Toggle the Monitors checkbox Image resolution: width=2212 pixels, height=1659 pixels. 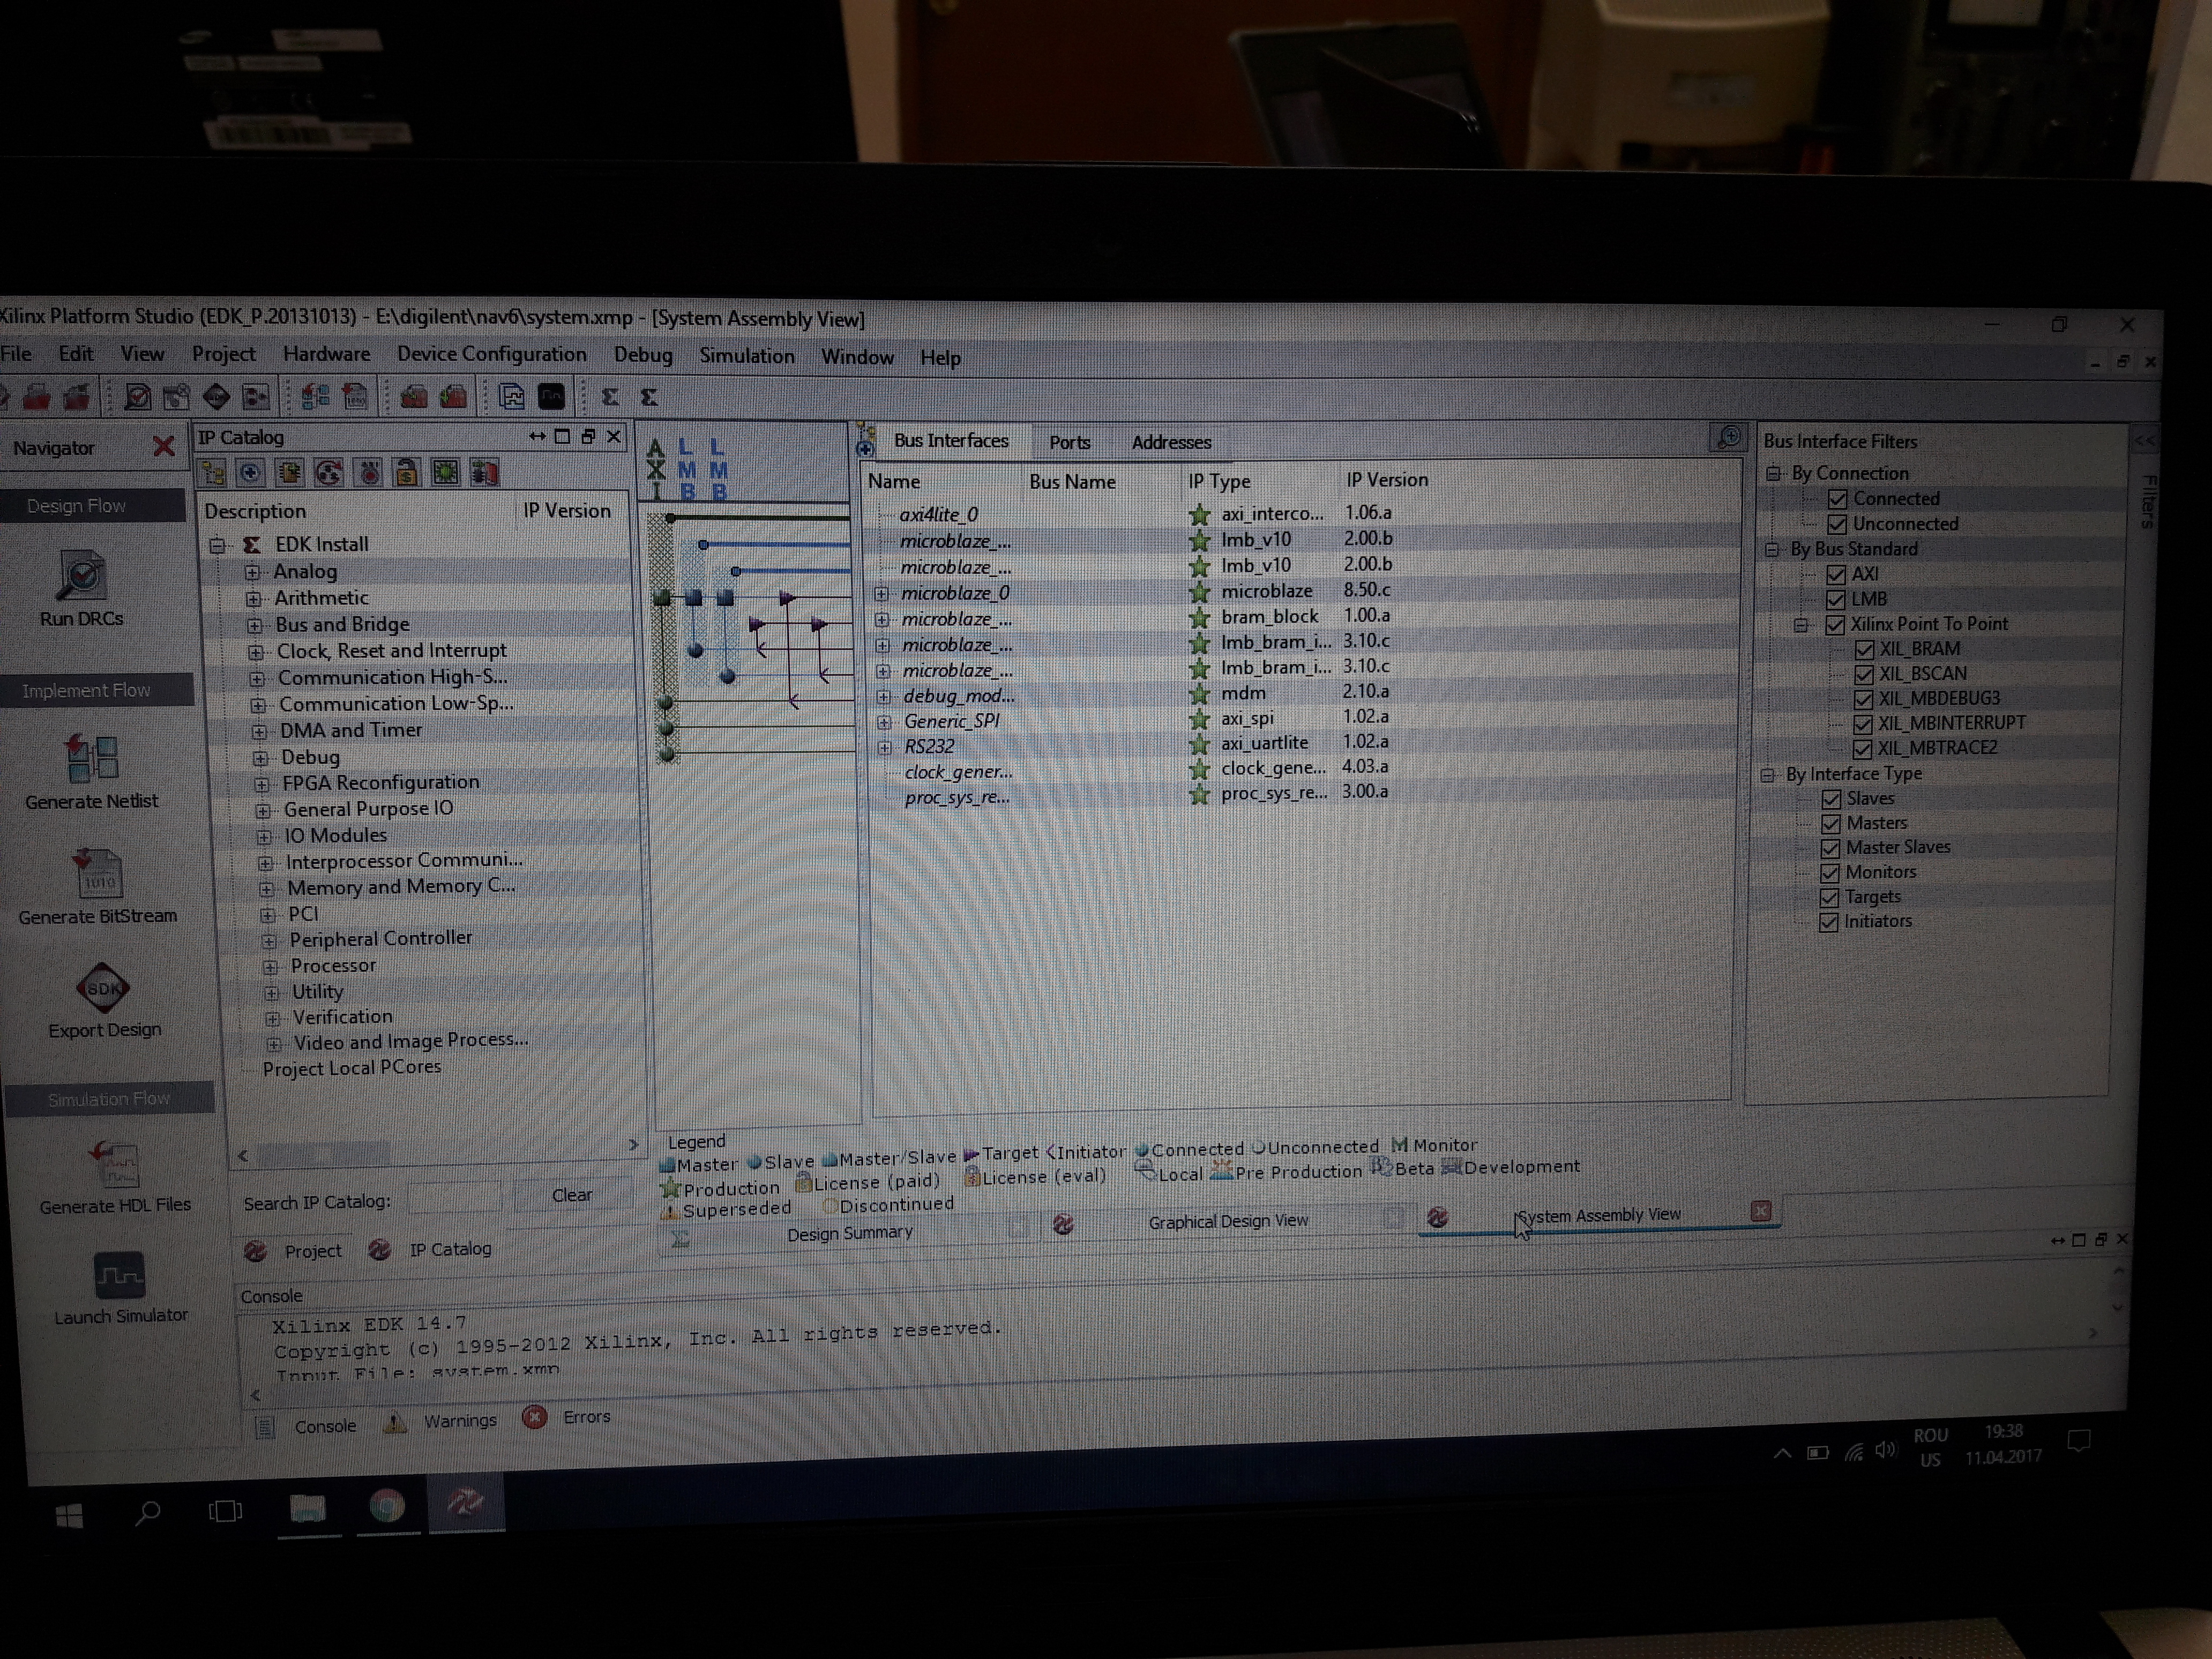[x=1830, y=872]
